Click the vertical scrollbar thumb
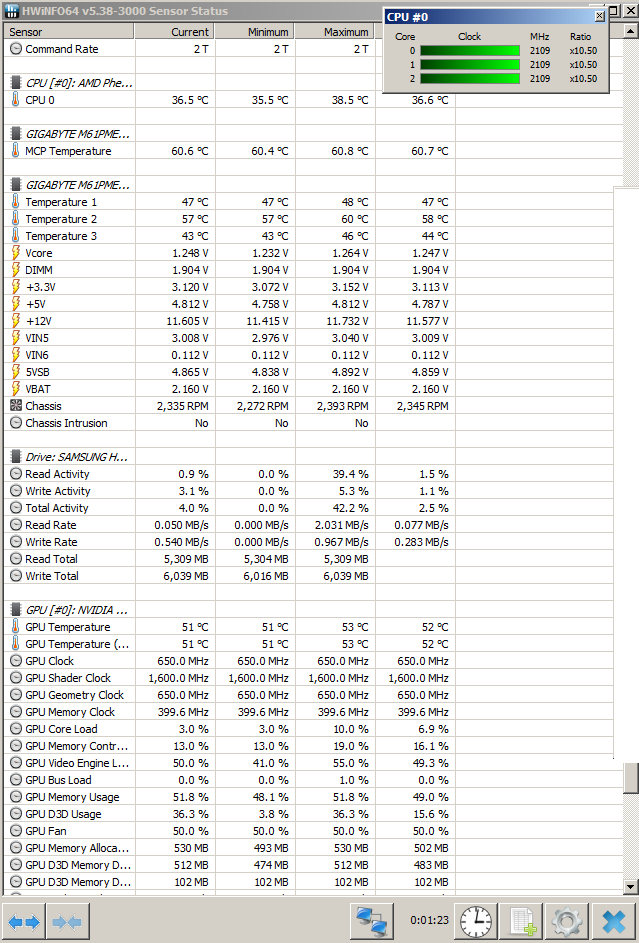The width and height of the screenshot is (639, 943). tap(630, 779)
